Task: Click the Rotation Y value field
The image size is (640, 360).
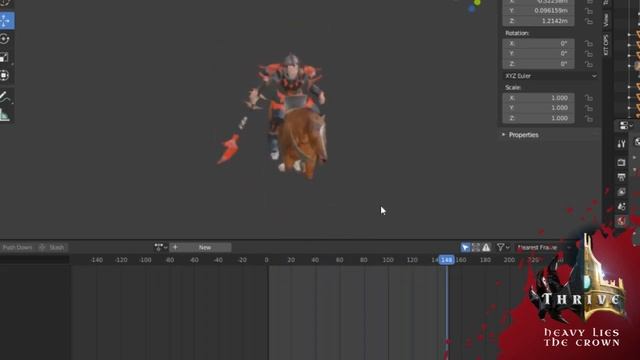Action: [538, 53]
